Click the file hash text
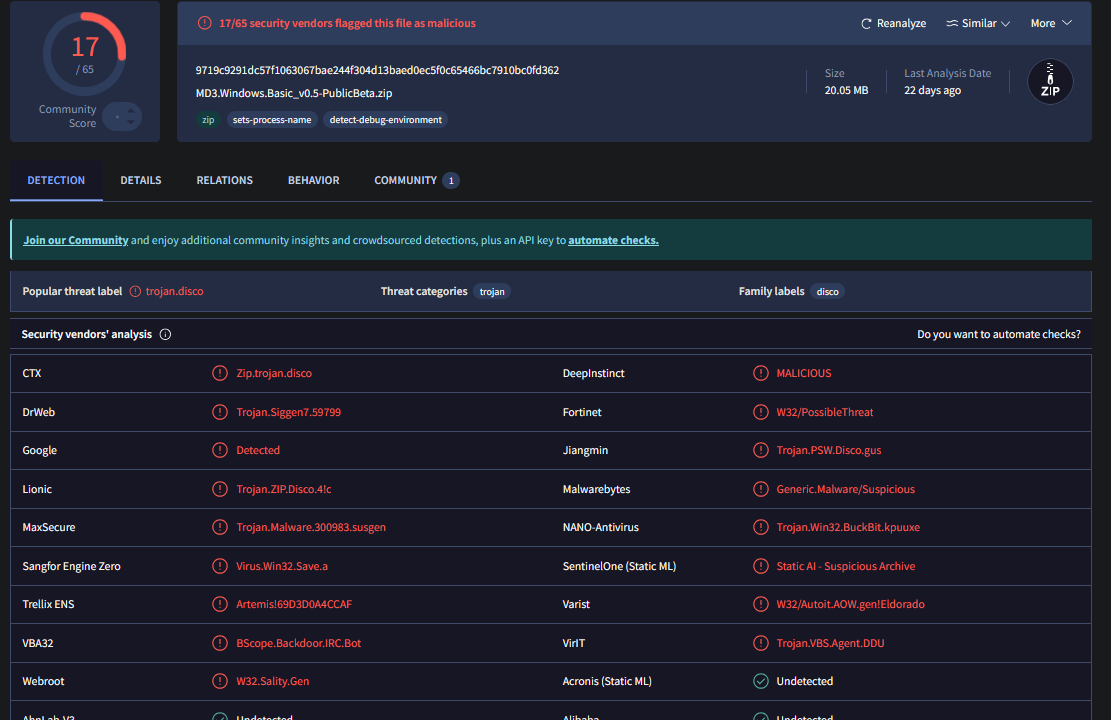Screen dimensions: 1111x720 point(378,70)
